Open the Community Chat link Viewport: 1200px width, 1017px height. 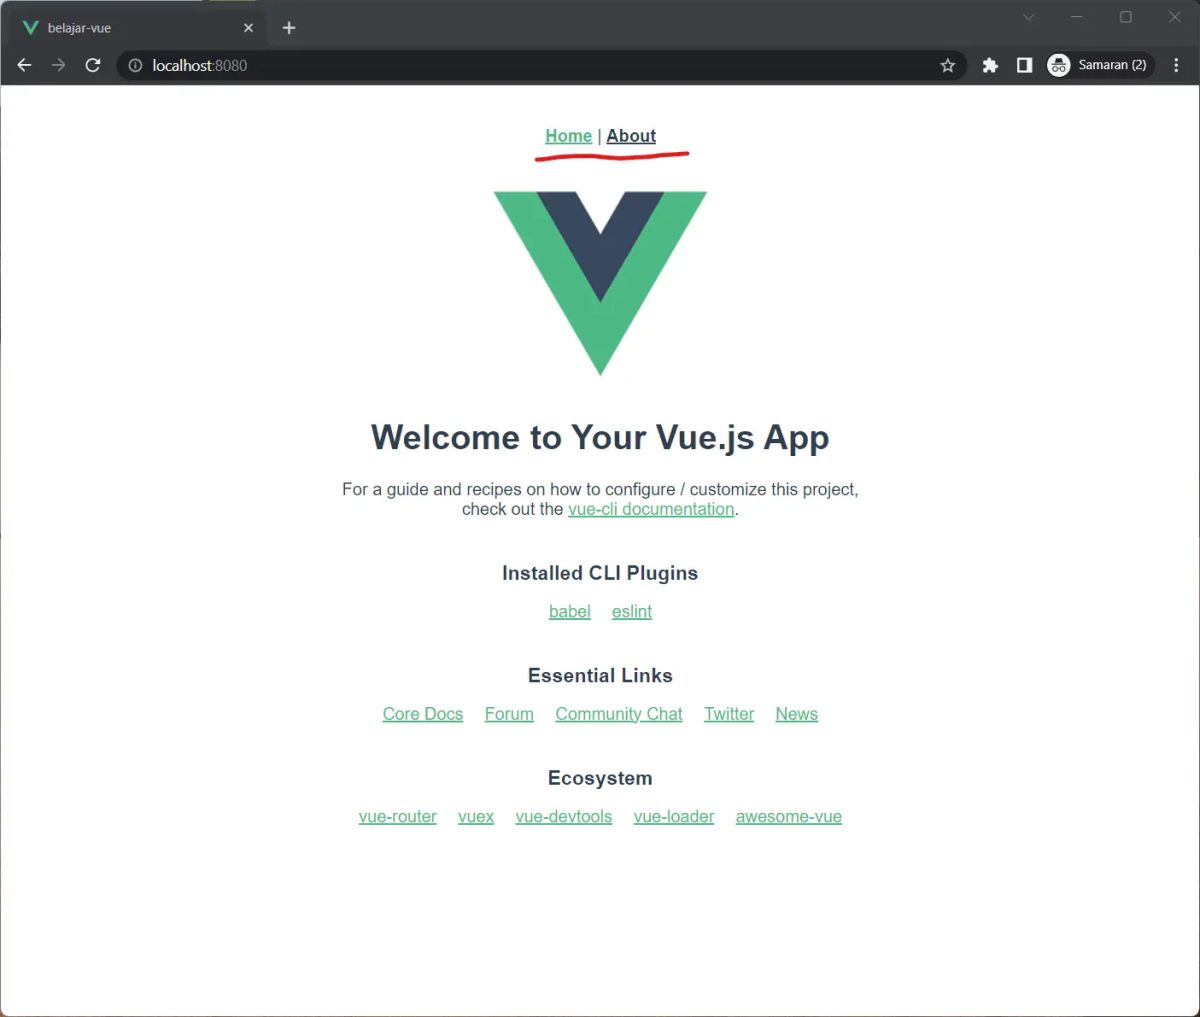(619, 714)
